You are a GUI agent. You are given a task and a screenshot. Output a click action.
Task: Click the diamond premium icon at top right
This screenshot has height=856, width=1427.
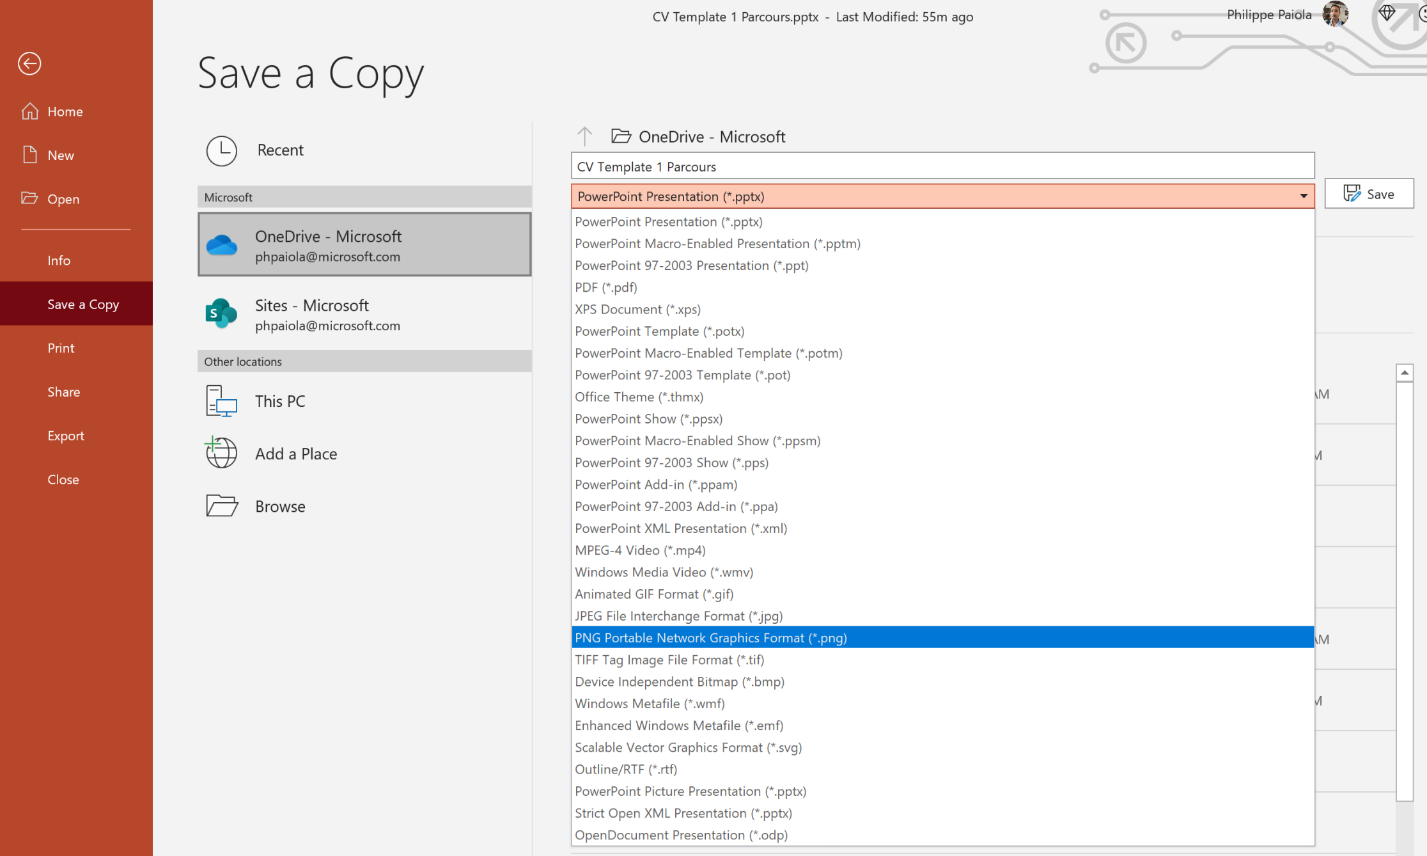(1386, 13)
